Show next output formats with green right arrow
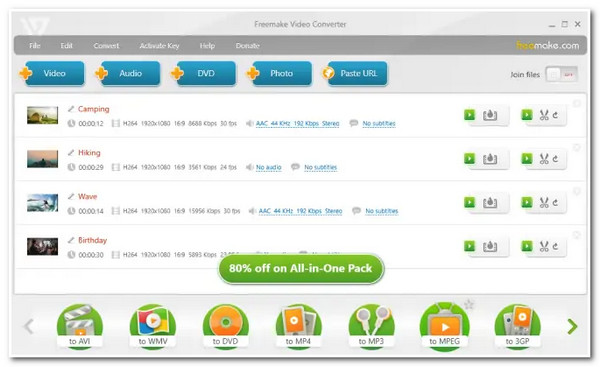The height and width of the screenshot is (367, 600). tap(572, 326)
